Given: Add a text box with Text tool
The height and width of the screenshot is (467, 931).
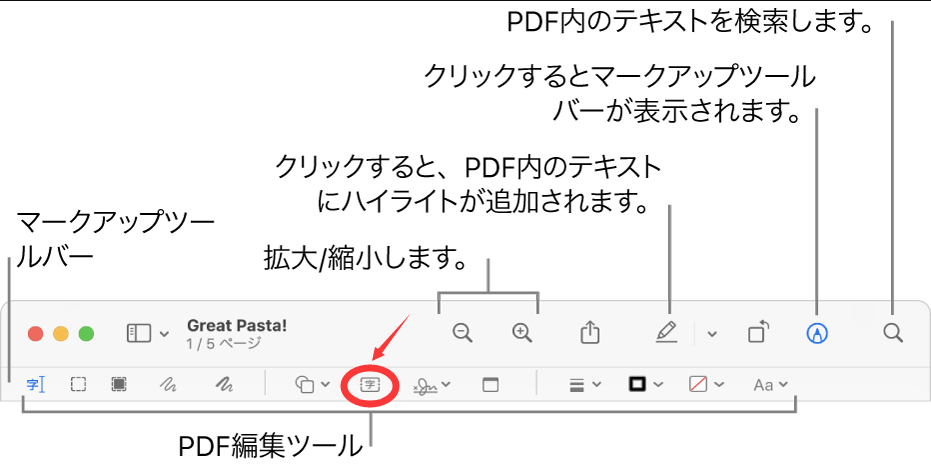Looking at the screenshot, I should point(370,385).
